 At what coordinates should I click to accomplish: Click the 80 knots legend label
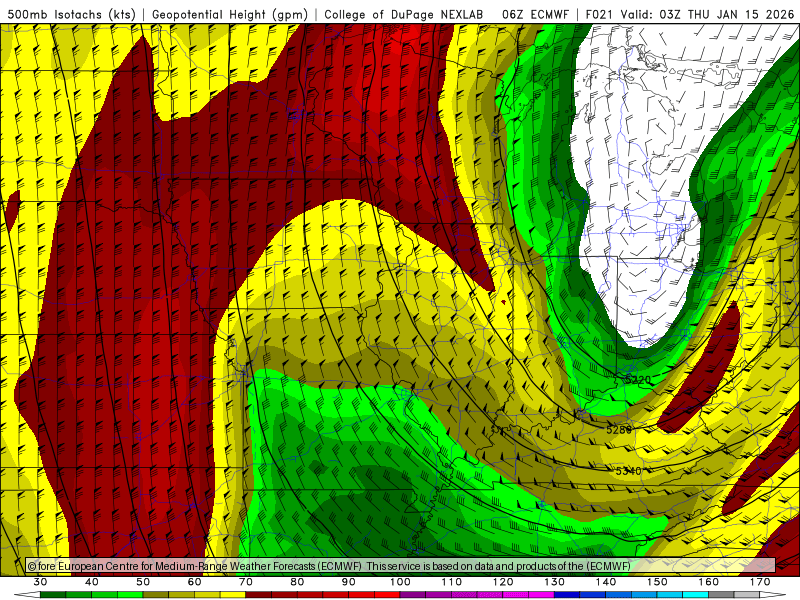click(297, 582)
